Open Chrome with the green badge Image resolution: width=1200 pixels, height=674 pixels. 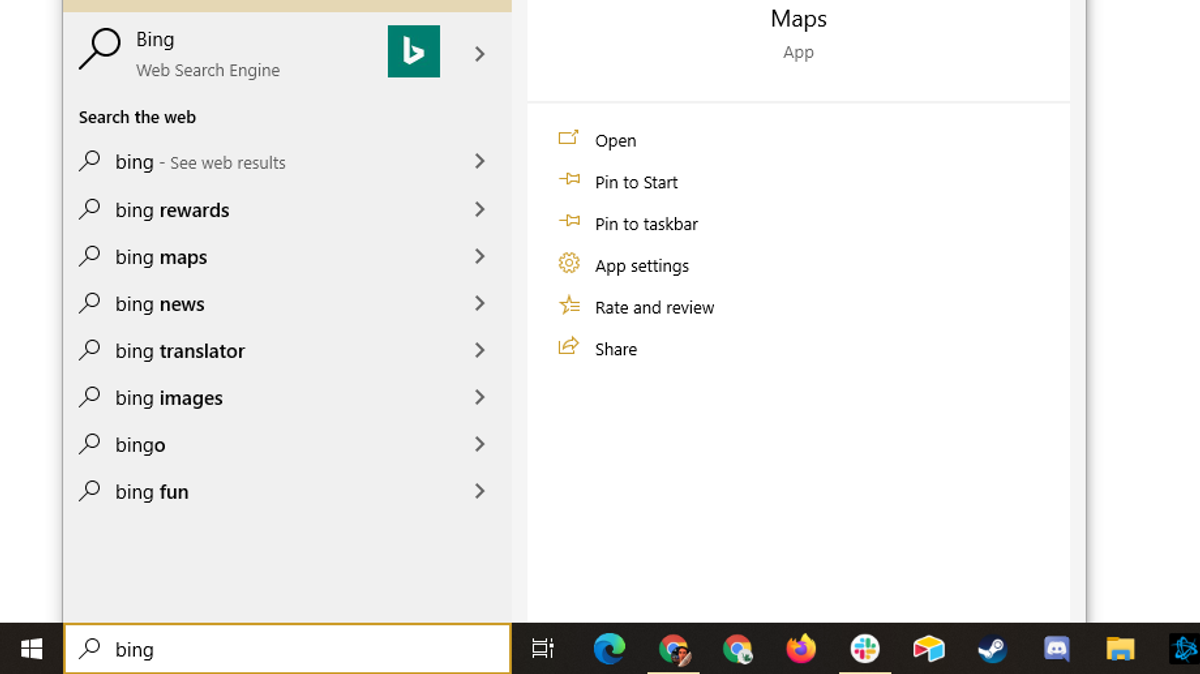738,649
